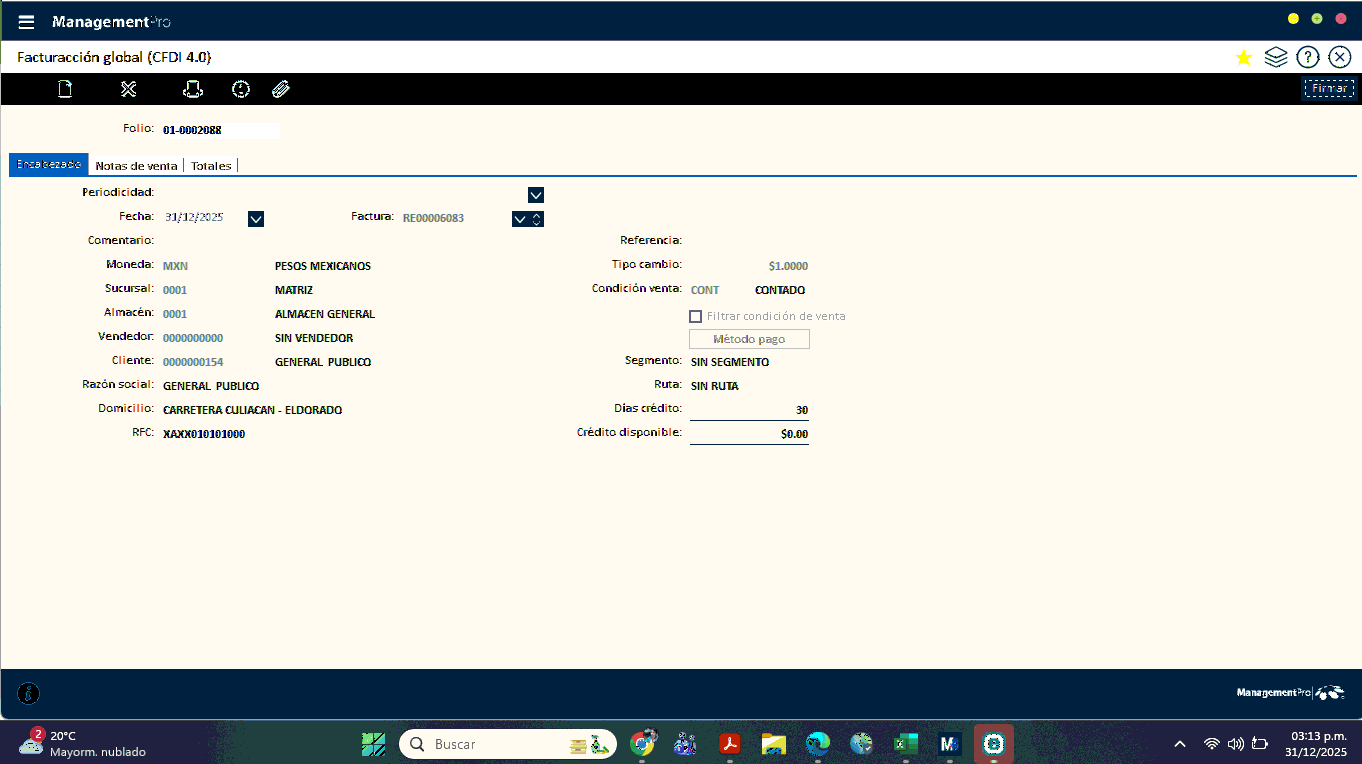Open help with the question mark icon

point(1307,57)
